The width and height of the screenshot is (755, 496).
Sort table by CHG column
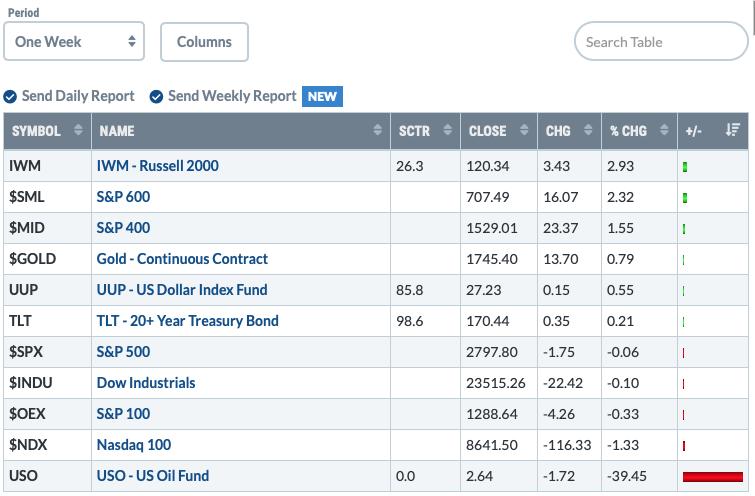pyautogui.click(x=588, y=130)
